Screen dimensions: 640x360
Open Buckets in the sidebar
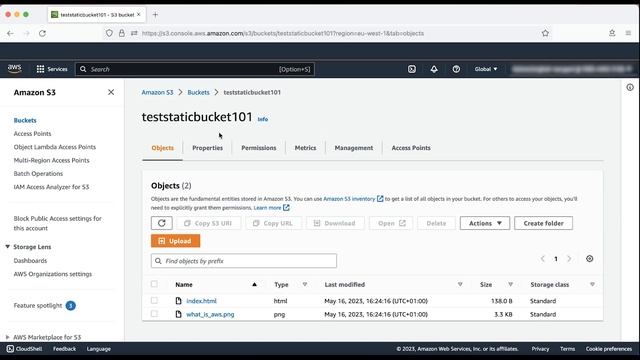[x=25, y=120]
